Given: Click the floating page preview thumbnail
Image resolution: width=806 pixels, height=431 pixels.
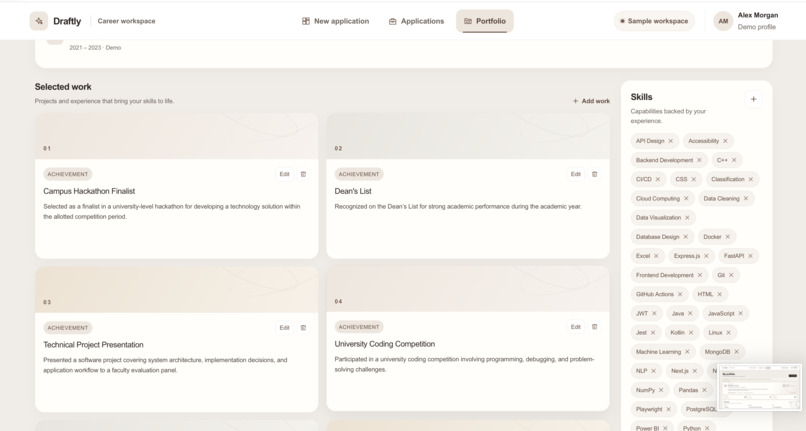Looking at the screenshot, I should pyautogui.click(x=760, y=387).
